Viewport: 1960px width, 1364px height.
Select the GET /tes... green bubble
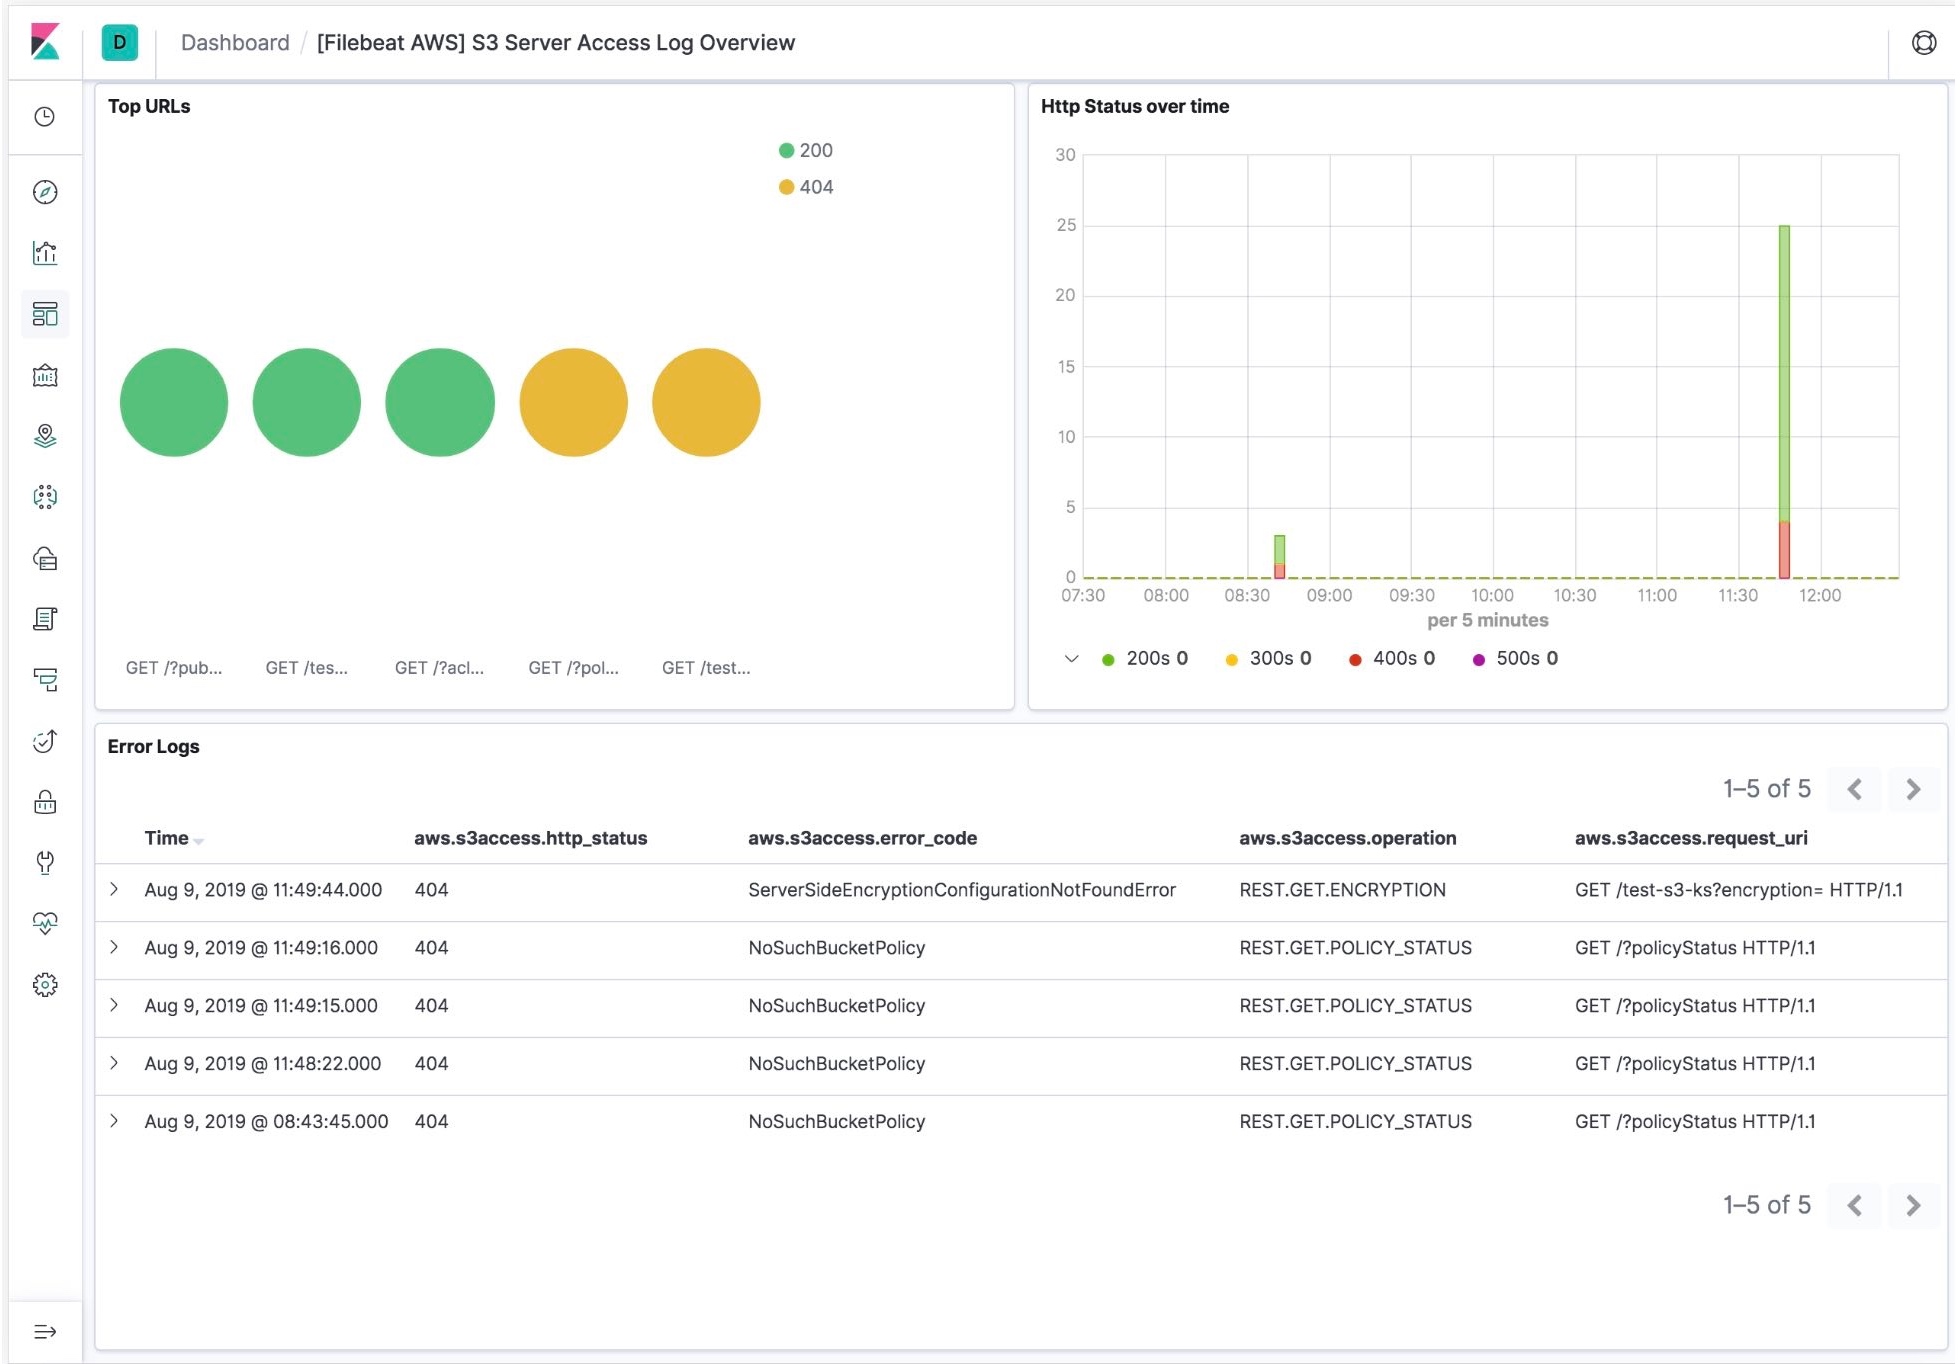click(x=307, y=402)
